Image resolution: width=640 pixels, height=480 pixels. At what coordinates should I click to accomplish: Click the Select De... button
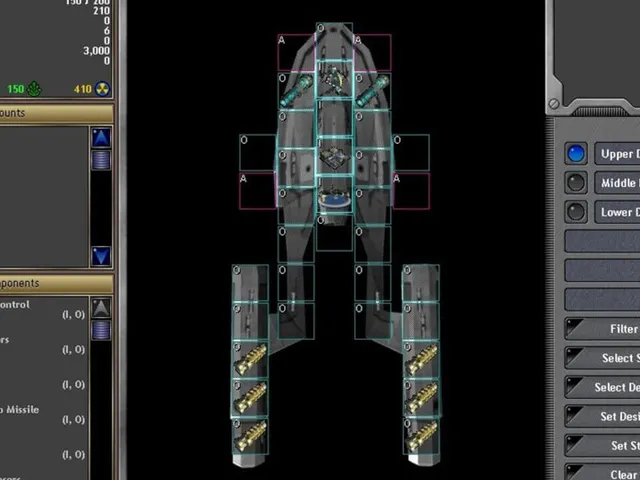(x=602, y=387)
